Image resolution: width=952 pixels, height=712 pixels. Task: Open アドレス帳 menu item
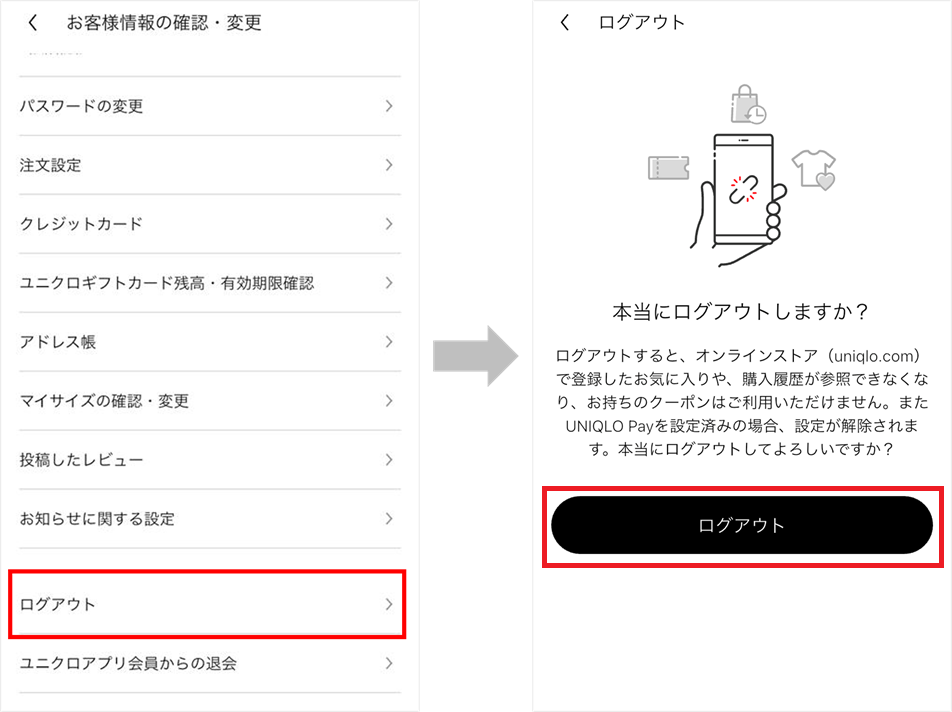coord(209,342)
